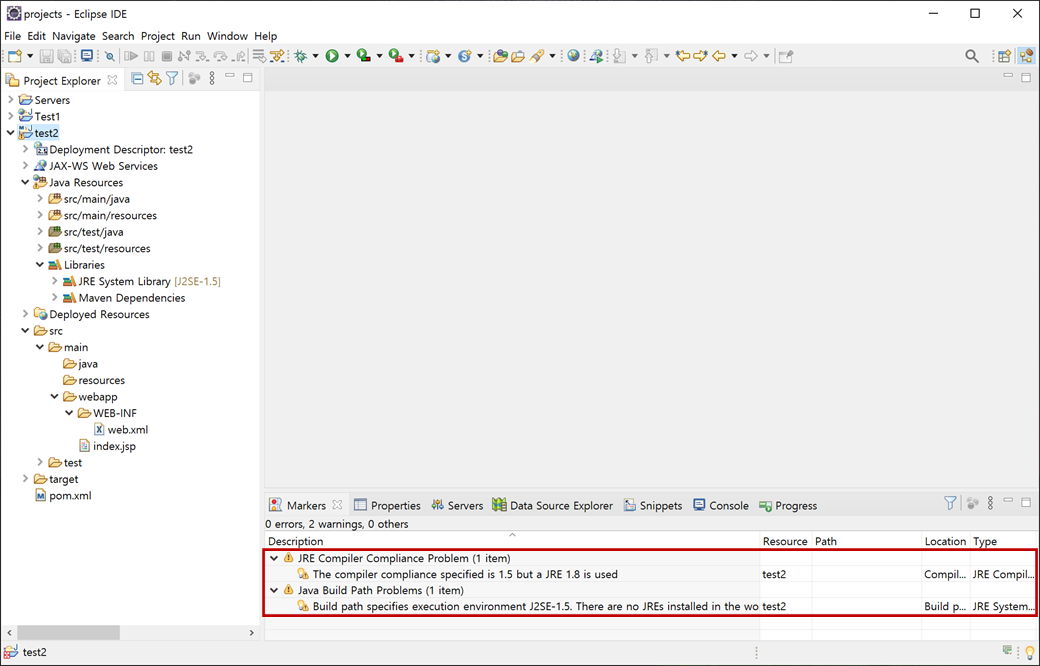Click the Description column header
The height and width of the screenshot is (666, 1040).
pos(512,541)
